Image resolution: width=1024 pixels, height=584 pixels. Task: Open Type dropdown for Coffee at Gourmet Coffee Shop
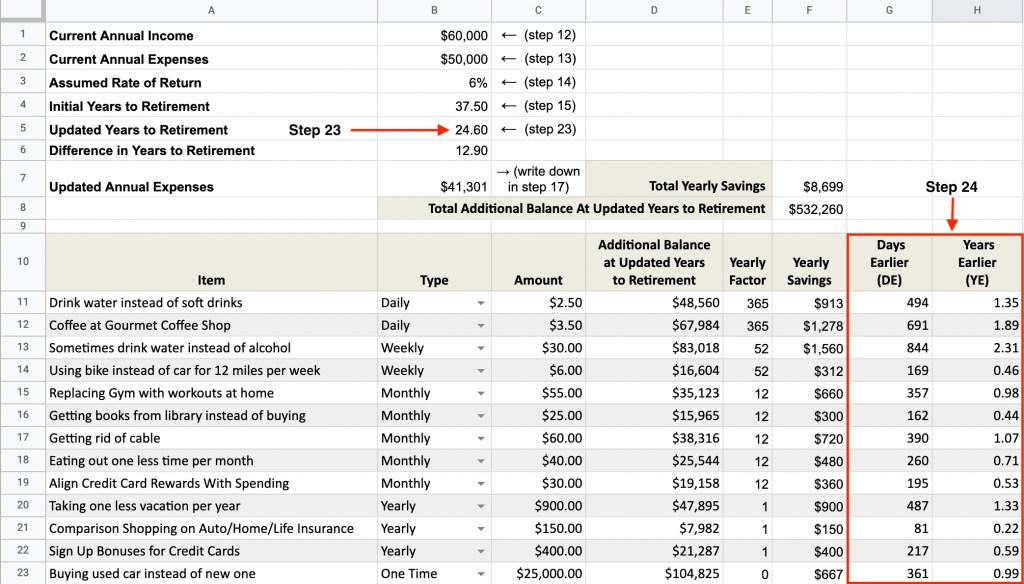[x=481, y=326]
